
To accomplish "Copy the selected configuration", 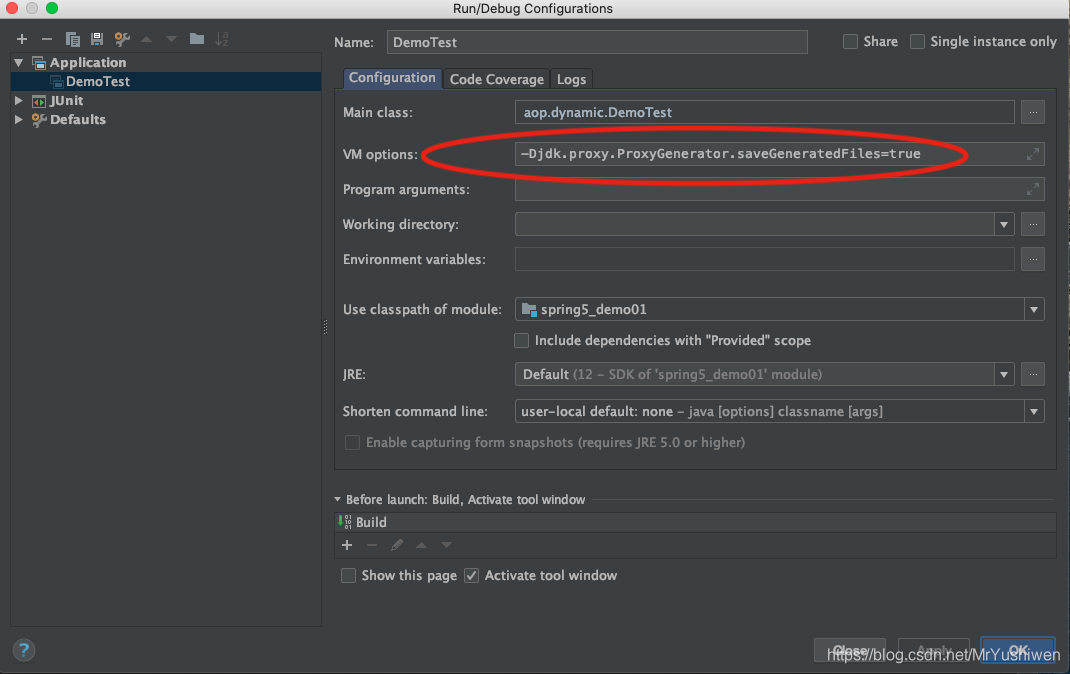I will click(x=72, y=39).
